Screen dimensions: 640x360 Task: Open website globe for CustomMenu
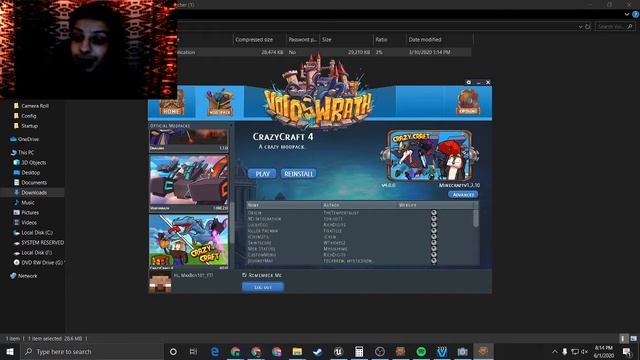point(434,255)
